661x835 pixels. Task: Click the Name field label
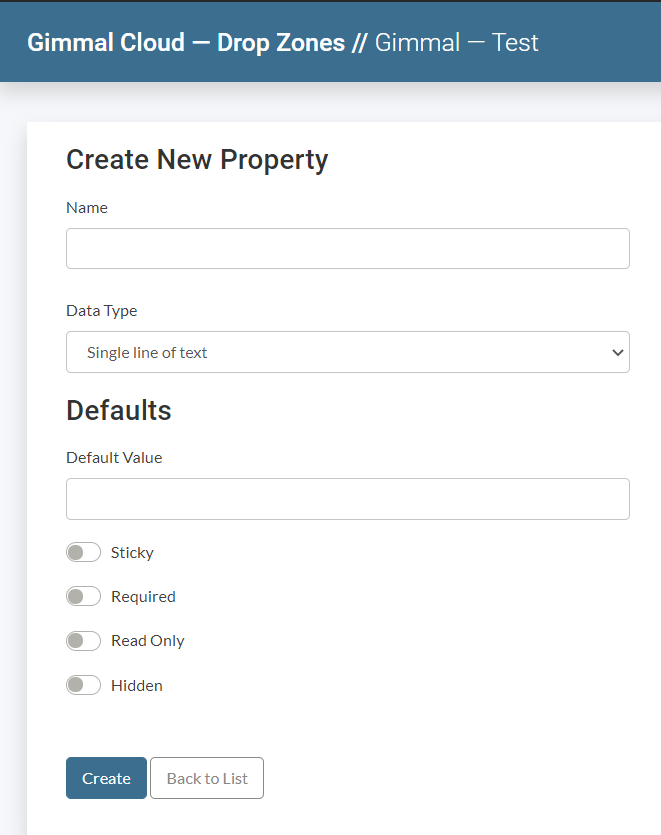[87, 208]
